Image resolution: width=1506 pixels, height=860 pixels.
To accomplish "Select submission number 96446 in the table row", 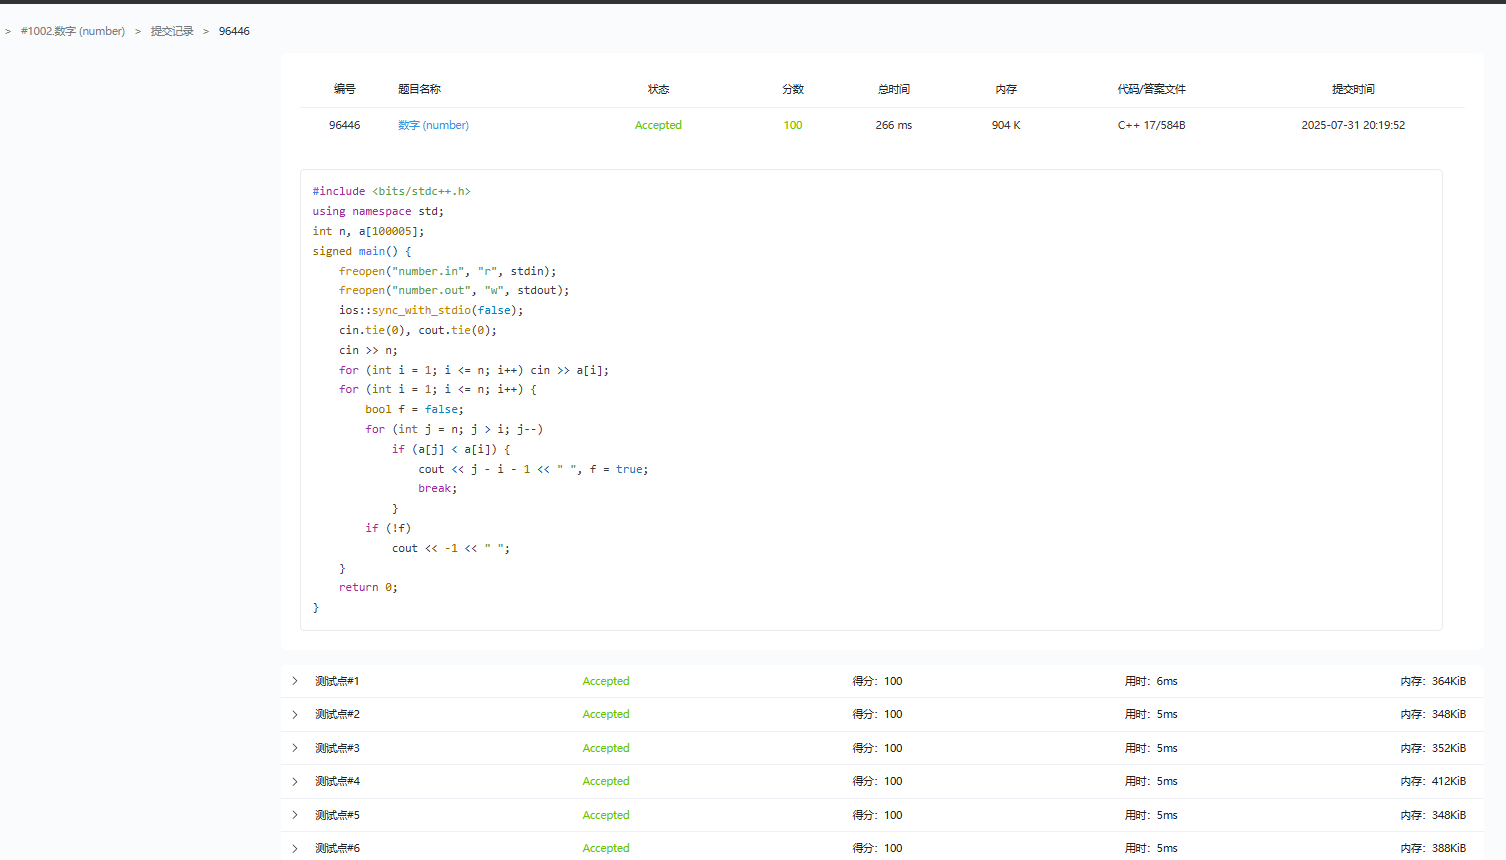I will (x=344, y=125).
